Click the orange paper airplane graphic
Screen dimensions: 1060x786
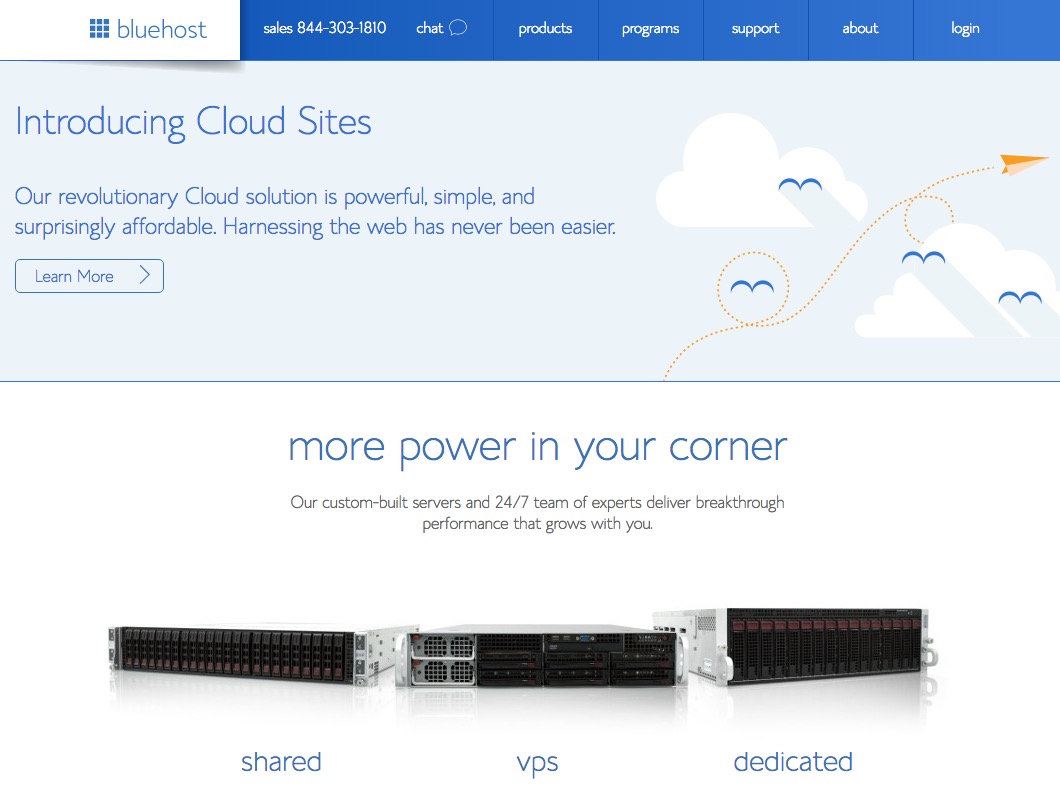[x=1023, y=164]
